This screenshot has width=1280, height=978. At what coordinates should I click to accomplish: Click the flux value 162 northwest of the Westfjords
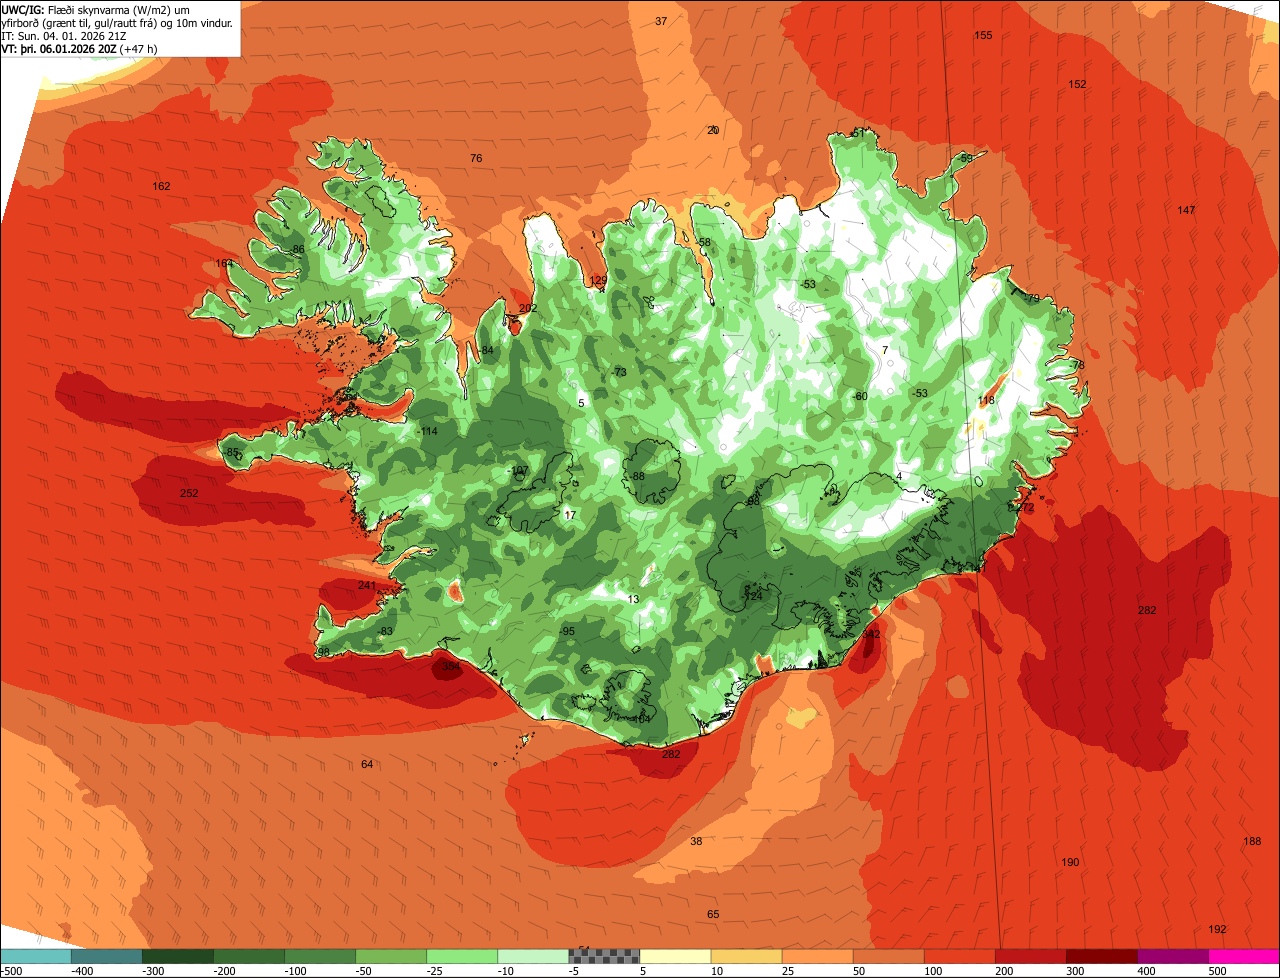point(161,186)
